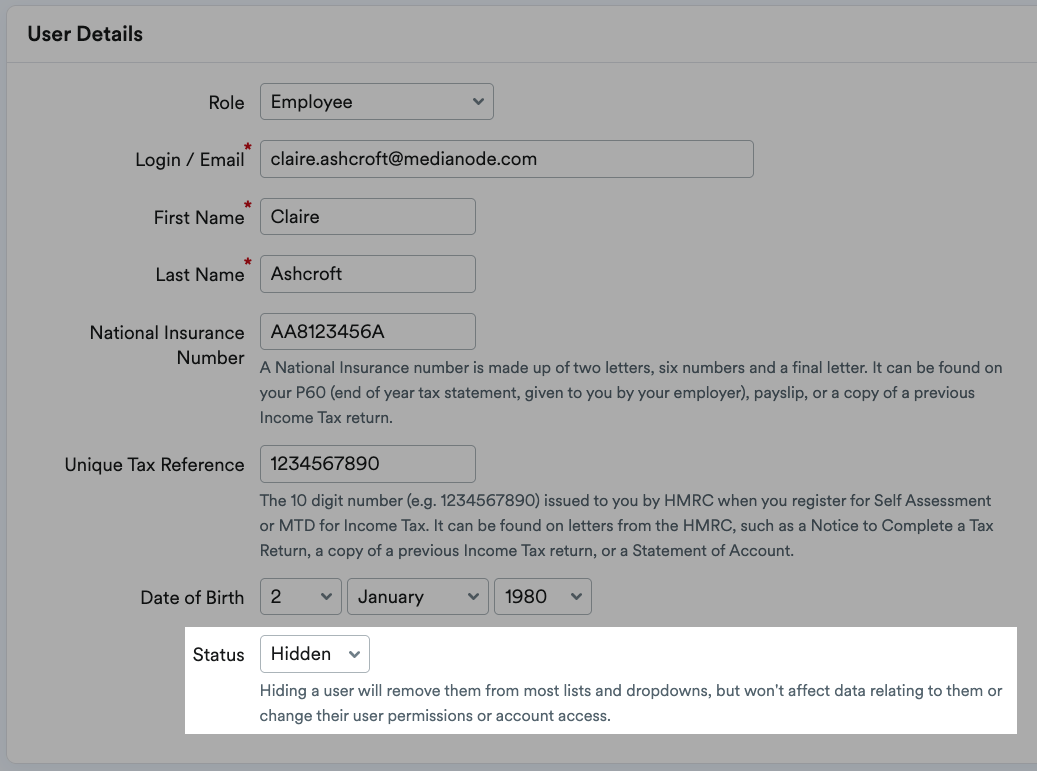Click the Status label
The image size is (1037, 771).
(x=219, y=655)
